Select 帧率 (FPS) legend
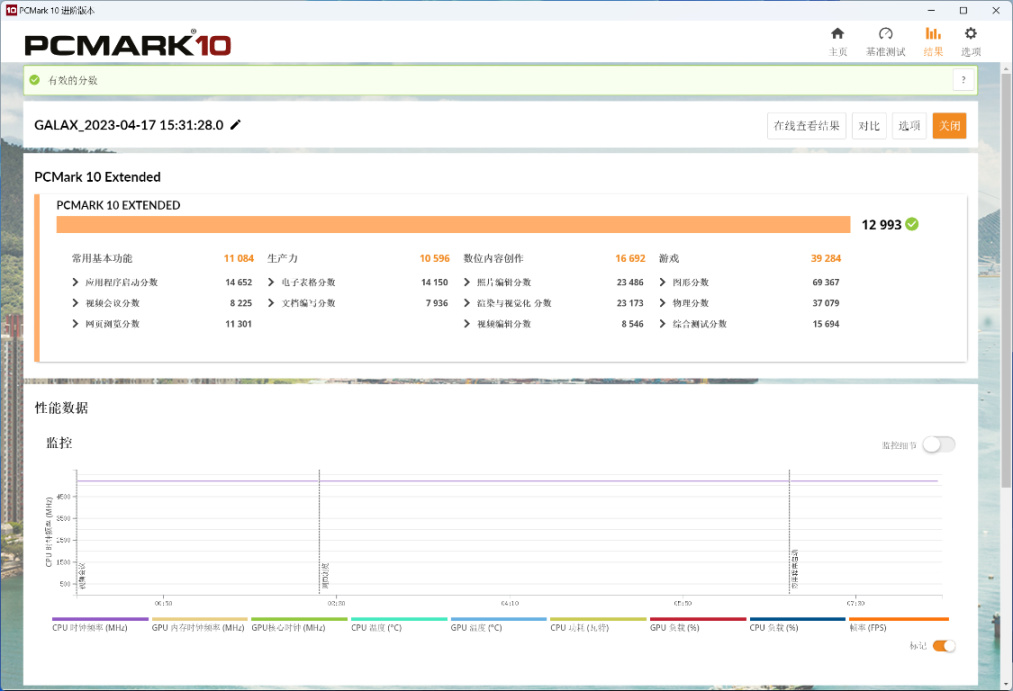Image resolution: width=1013 pixels, height=691 pixels. tap(899, 624)
